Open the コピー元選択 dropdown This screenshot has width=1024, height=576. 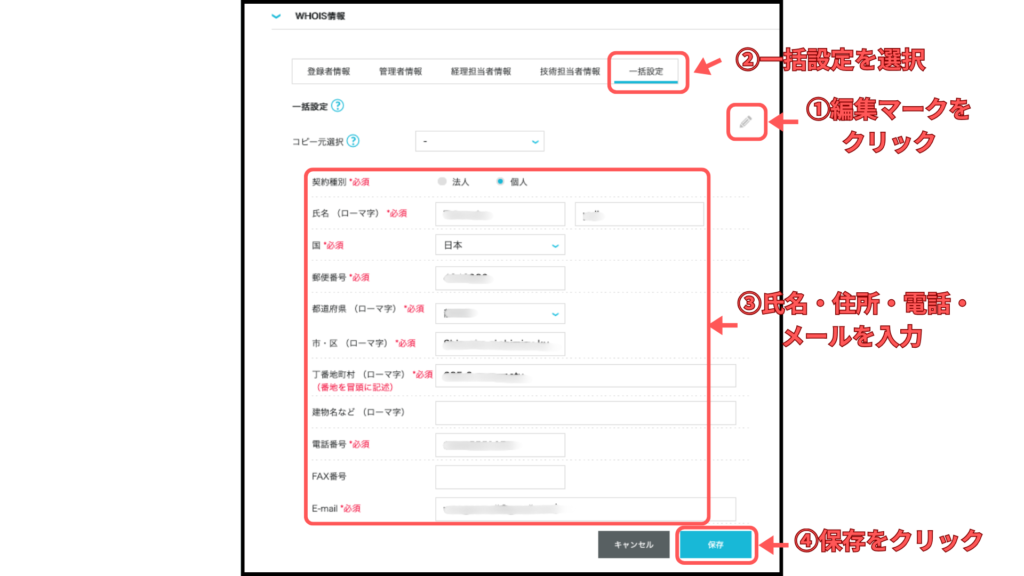[480, 141]
